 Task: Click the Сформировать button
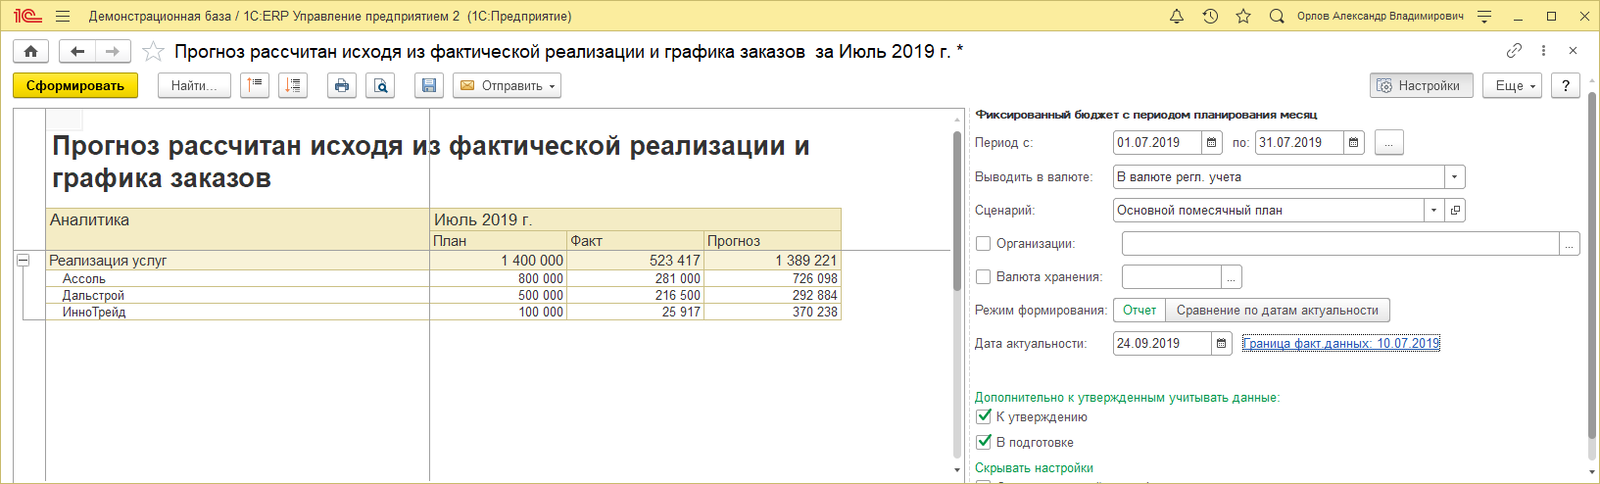pos(75,86)
